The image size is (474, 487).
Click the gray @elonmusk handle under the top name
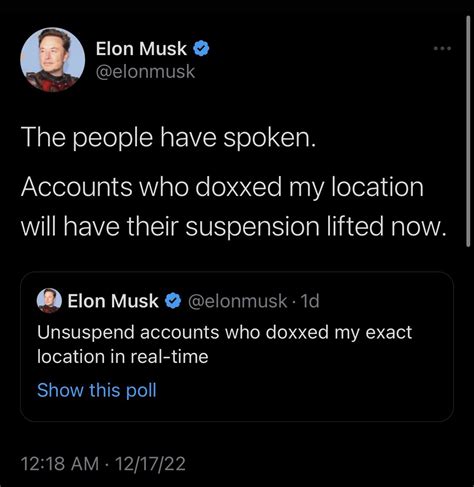(x=145, y=72)
